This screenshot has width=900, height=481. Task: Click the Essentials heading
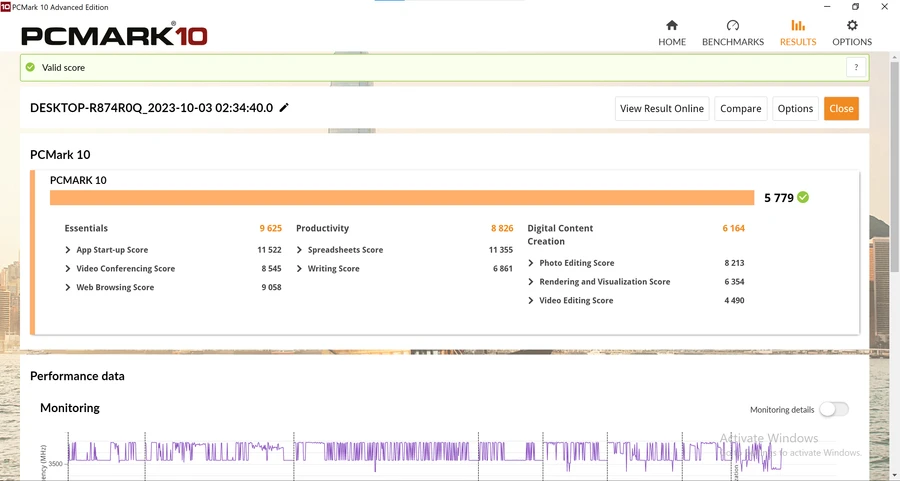pyautogui.click(x=86, y=228)
